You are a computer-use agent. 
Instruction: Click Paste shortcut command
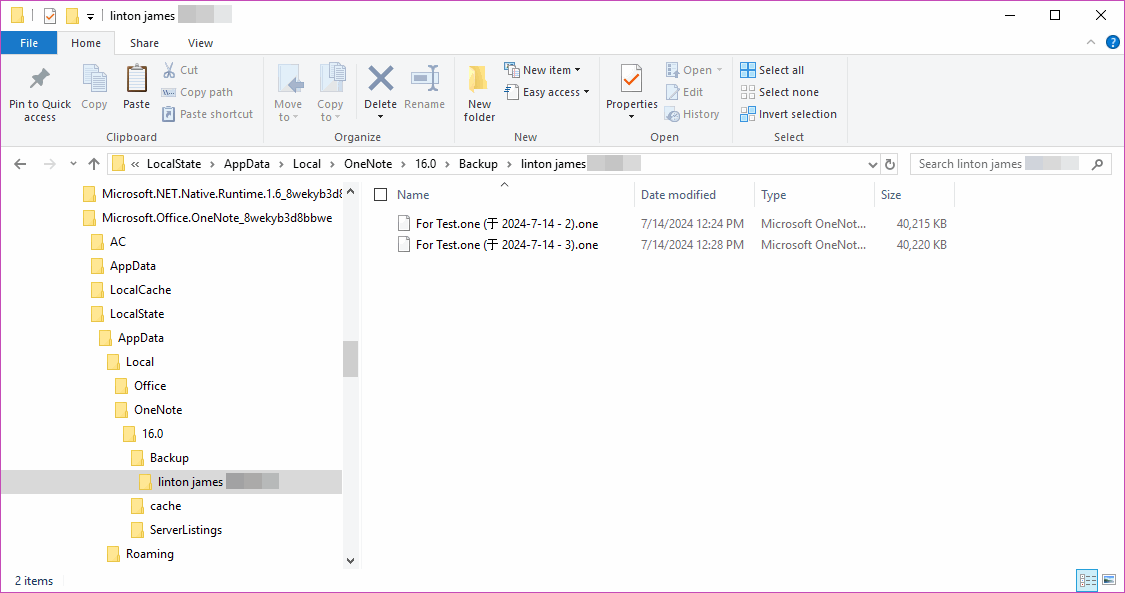[207, 114]
